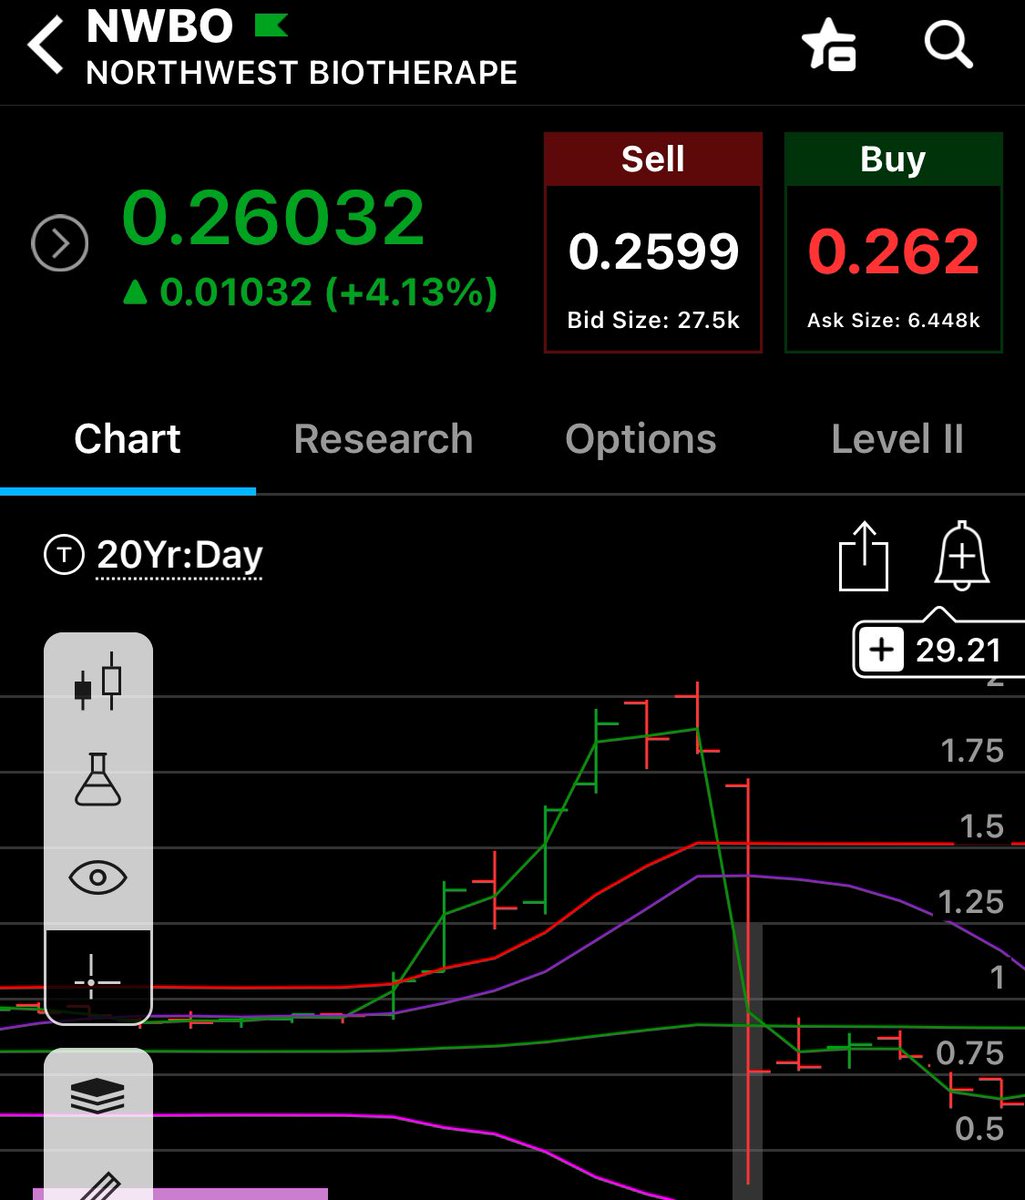Viewport: 1025px width, 1200px height.
Task: Tap the change value 0.01032 (+4.13%)
Action: pyautogui.click(x=309, y=293)
